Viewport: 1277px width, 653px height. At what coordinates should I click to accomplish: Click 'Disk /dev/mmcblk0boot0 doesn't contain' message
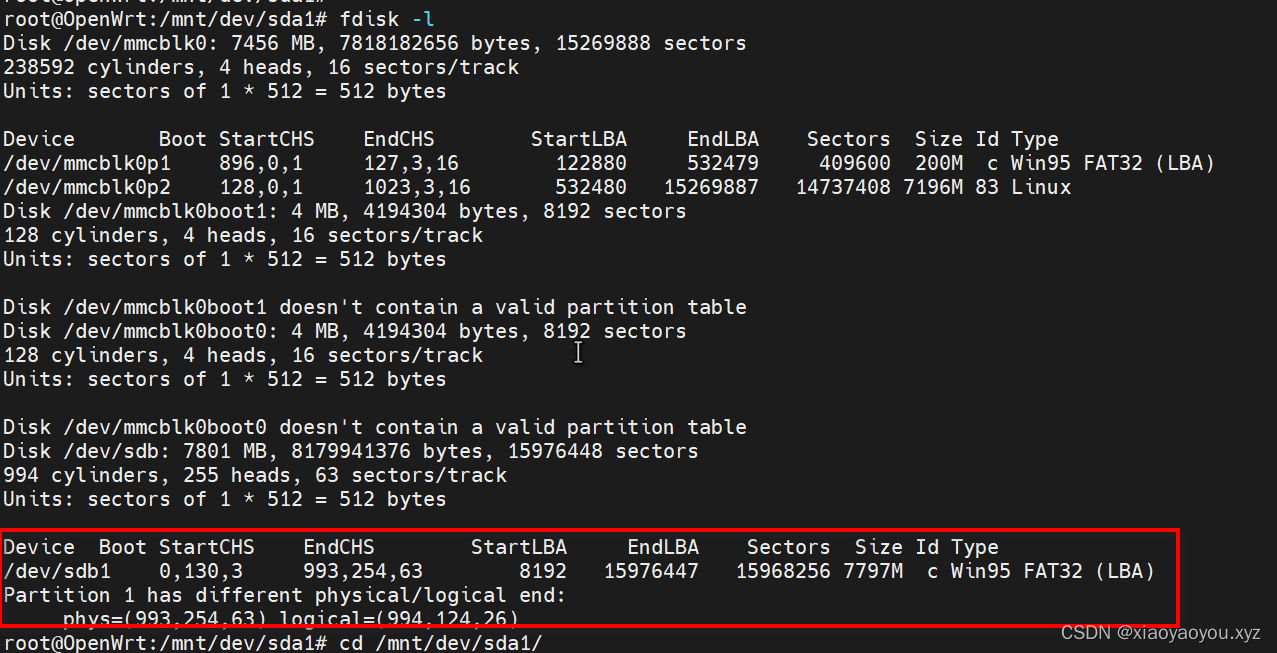375,427
